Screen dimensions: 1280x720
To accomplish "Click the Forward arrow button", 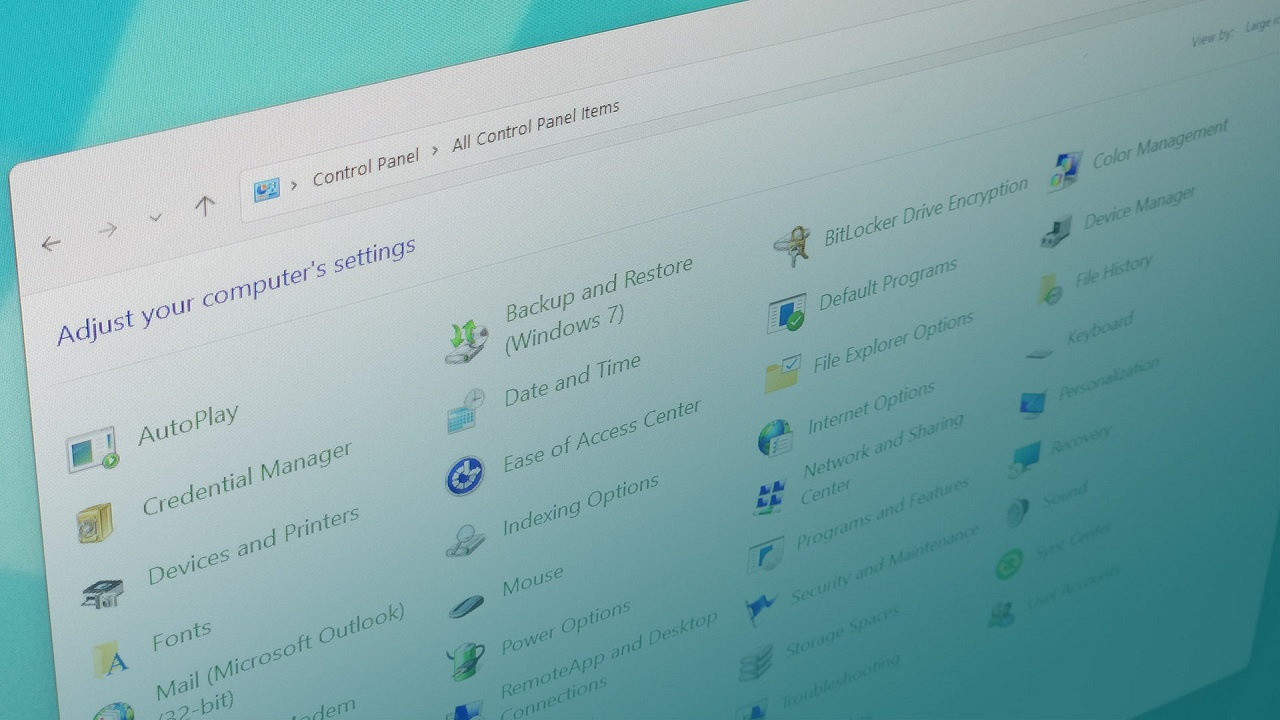I will [x=107, y=230].
